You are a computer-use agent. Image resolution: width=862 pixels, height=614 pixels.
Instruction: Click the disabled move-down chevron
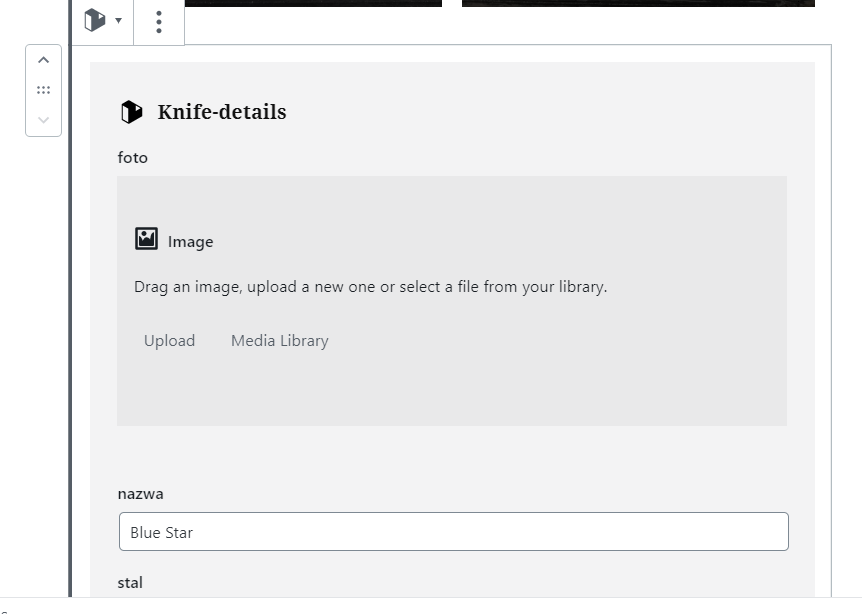(43, 120)
